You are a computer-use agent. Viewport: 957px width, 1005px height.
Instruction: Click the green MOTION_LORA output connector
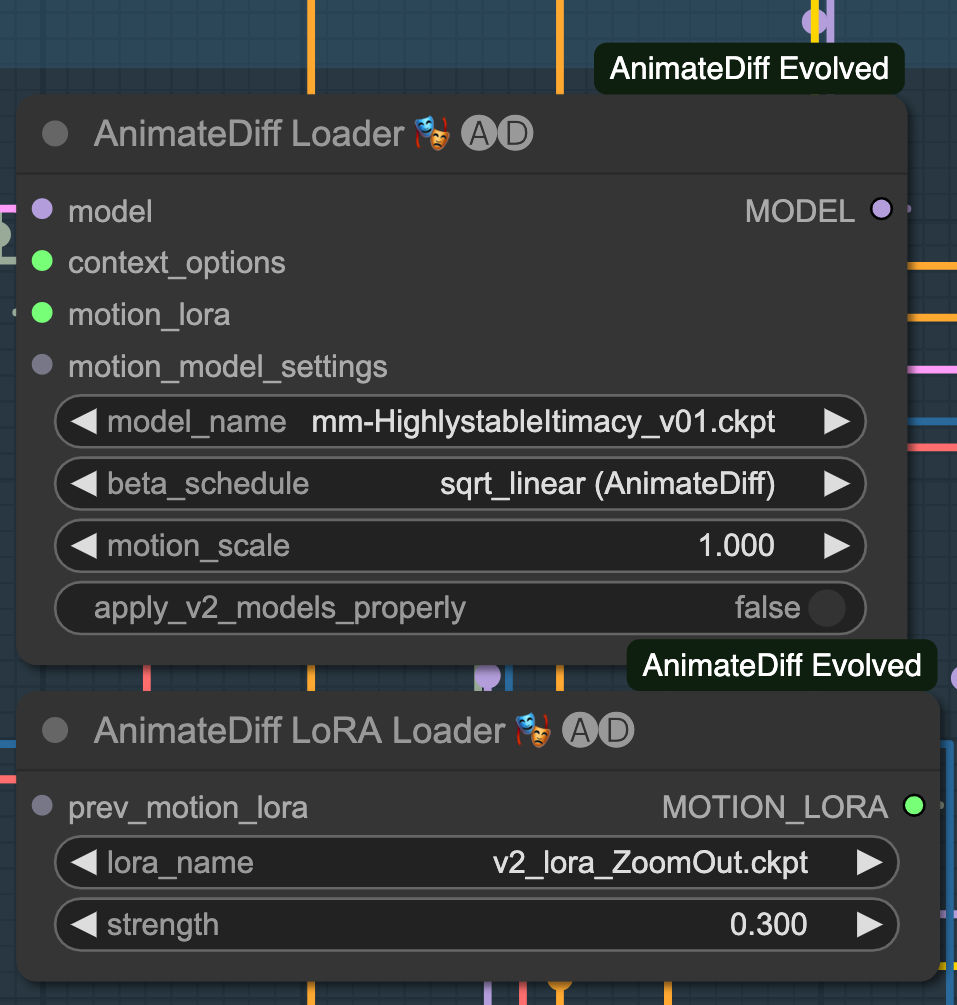click(x=914, y=806)
